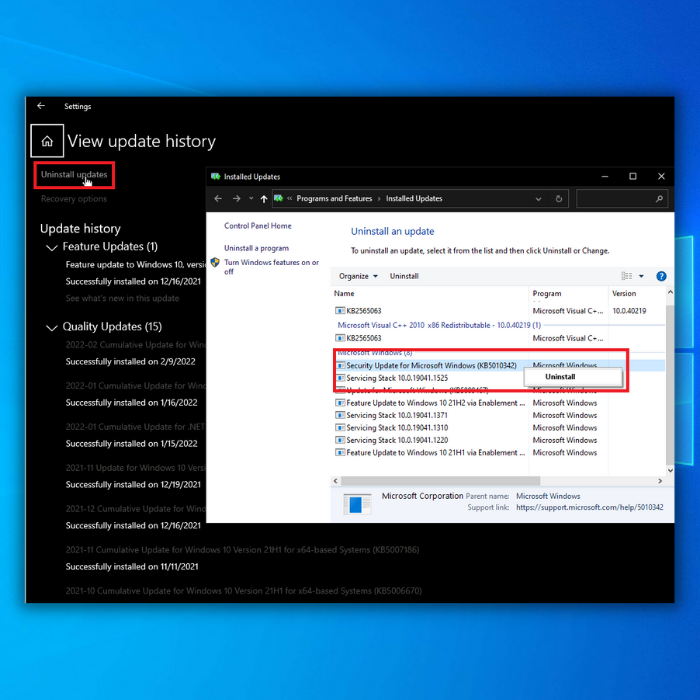Sort by the Program column header
700x700 pixels.
547,294
